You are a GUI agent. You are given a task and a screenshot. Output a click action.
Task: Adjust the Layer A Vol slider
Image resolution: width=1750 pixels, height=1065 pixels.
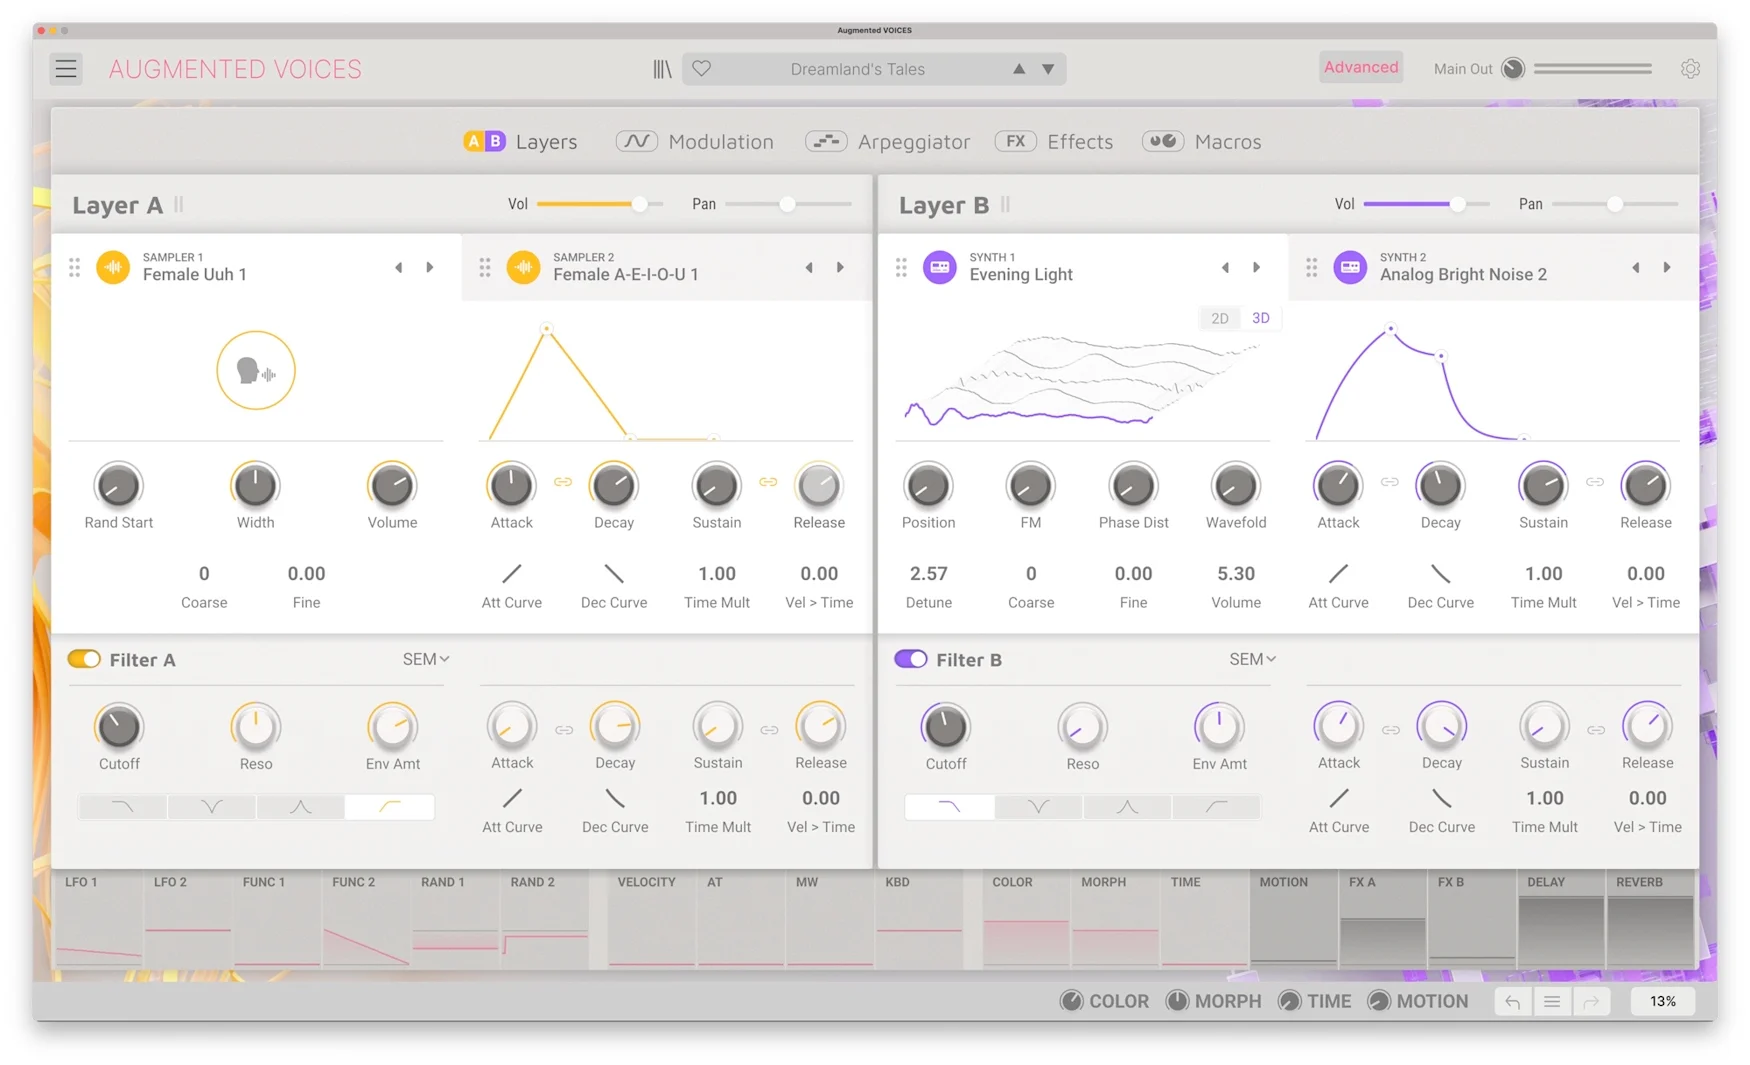[639, 204]
